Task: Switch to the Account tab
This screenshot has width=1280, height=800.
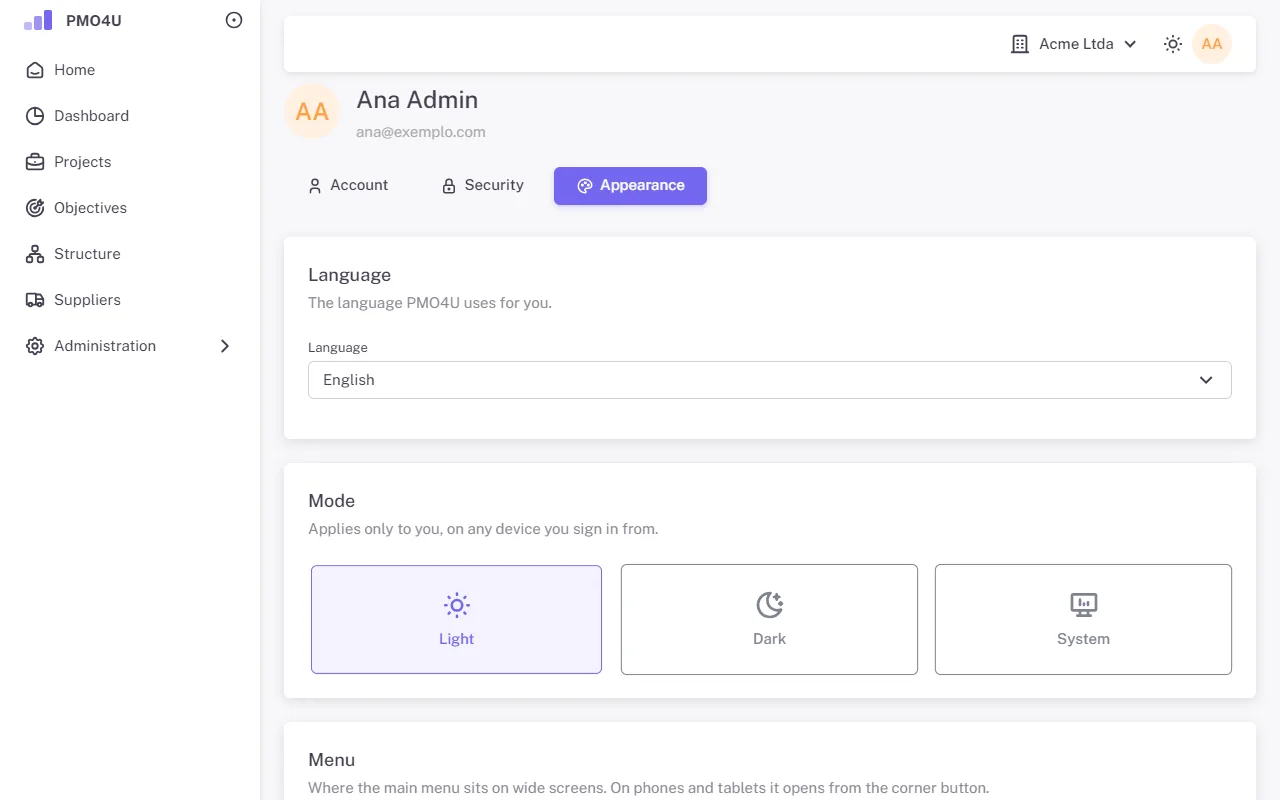Action: click(x=348, y=186)
